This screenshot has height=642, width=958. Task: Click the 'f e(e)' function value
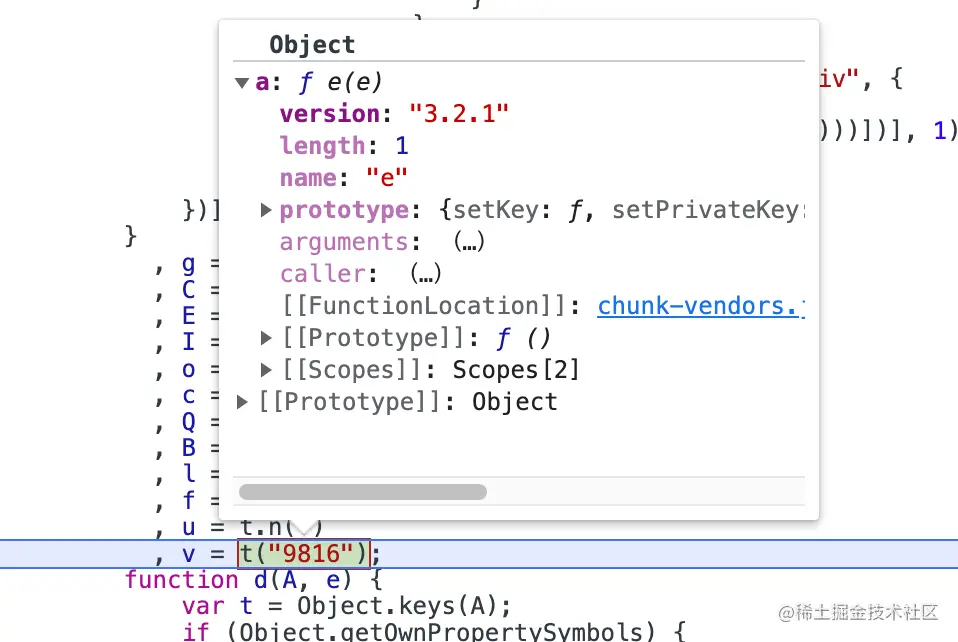(x=341, y=82)
